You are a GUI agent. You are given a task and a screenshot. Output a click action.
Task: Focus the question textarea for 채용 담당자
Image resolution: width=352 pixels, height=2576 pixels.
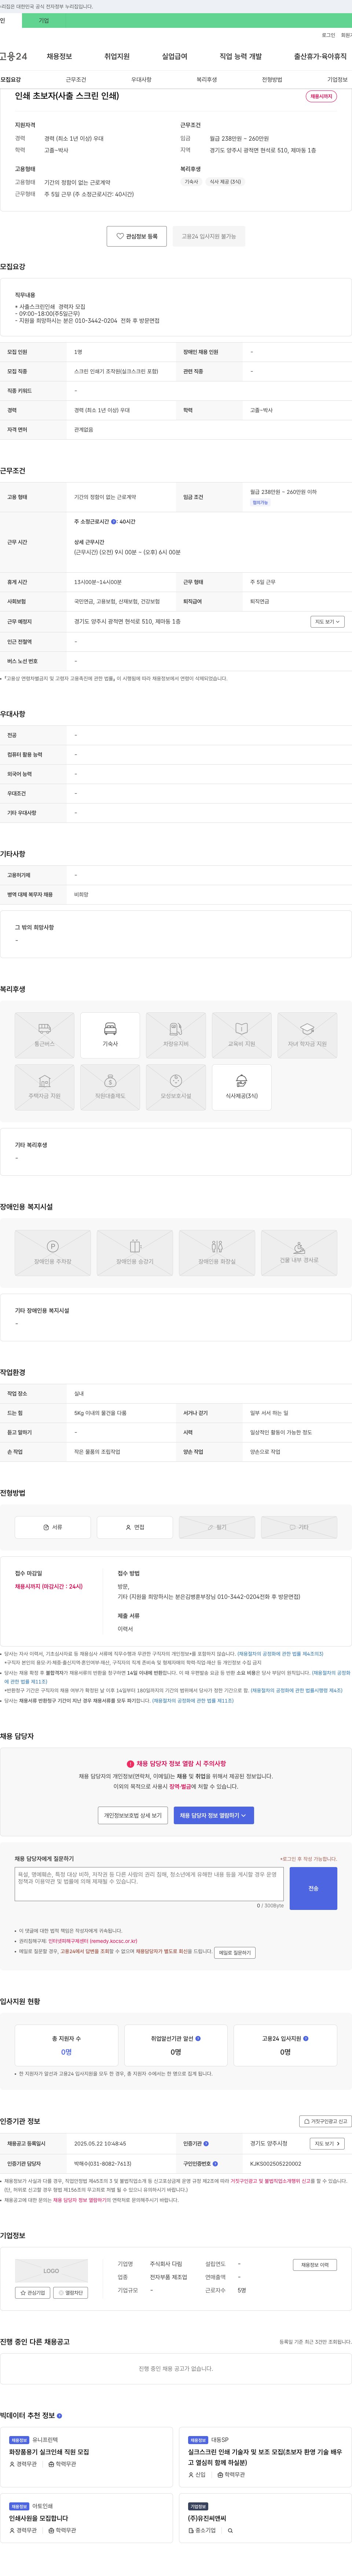[149, 1883]
